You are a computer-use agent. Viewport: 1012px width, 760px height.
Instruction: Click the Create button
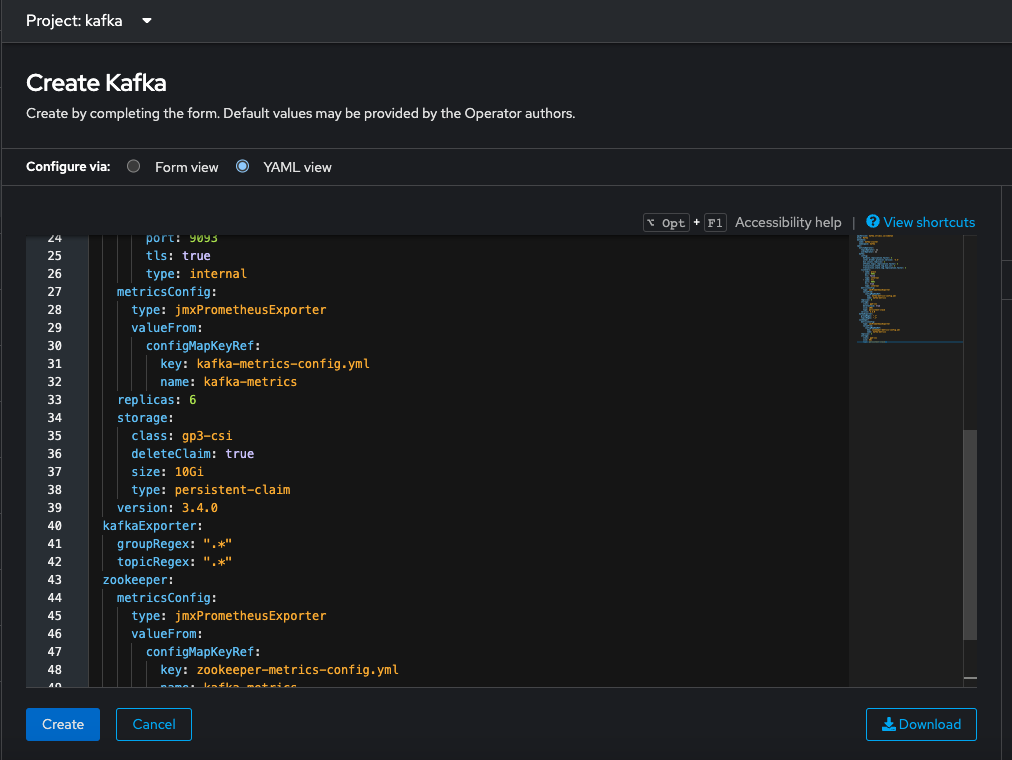pos(63,724)
